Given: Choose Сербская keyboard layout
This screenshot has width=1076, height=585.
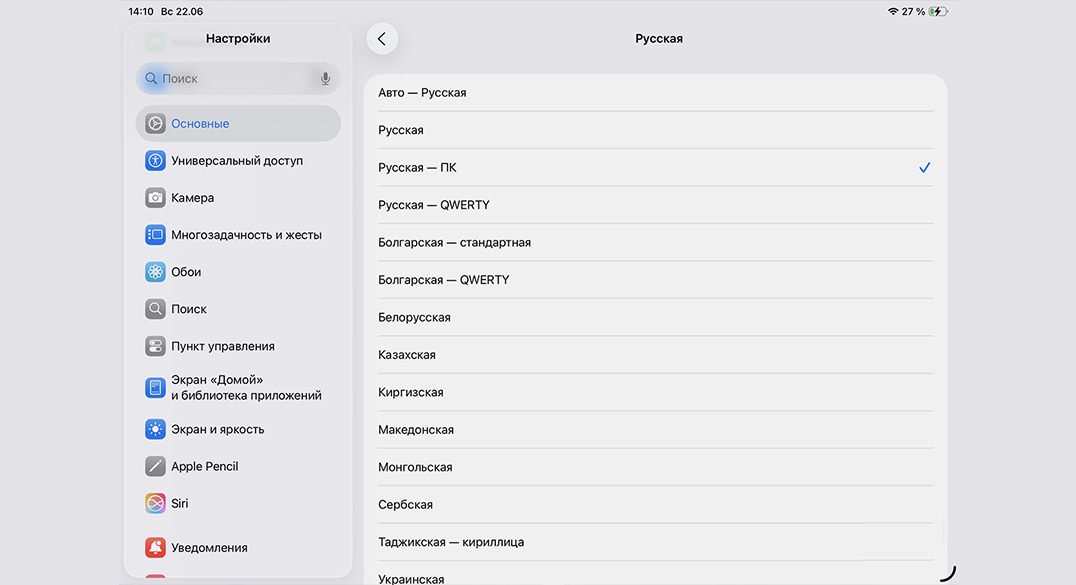Looking at the screenshot, I should 654,505.
